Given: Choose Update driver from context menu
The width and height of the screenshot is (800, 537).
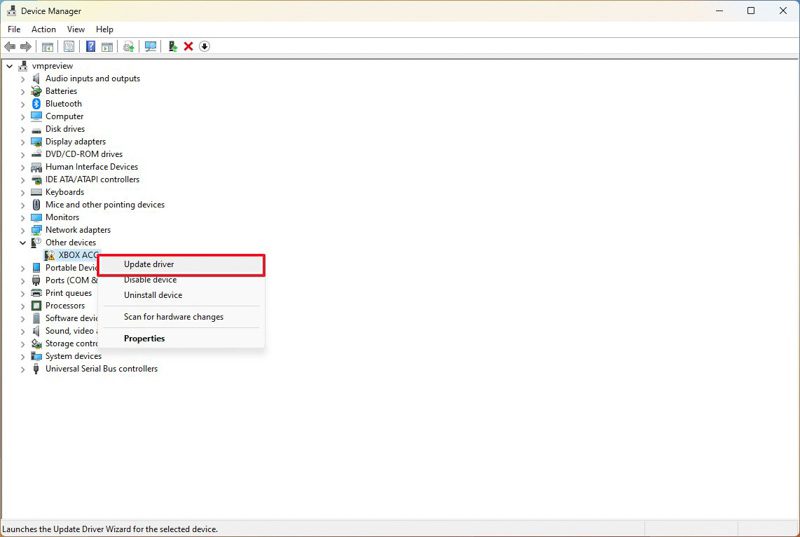Looking at the screenshot, I should click(x=181, y=265).
